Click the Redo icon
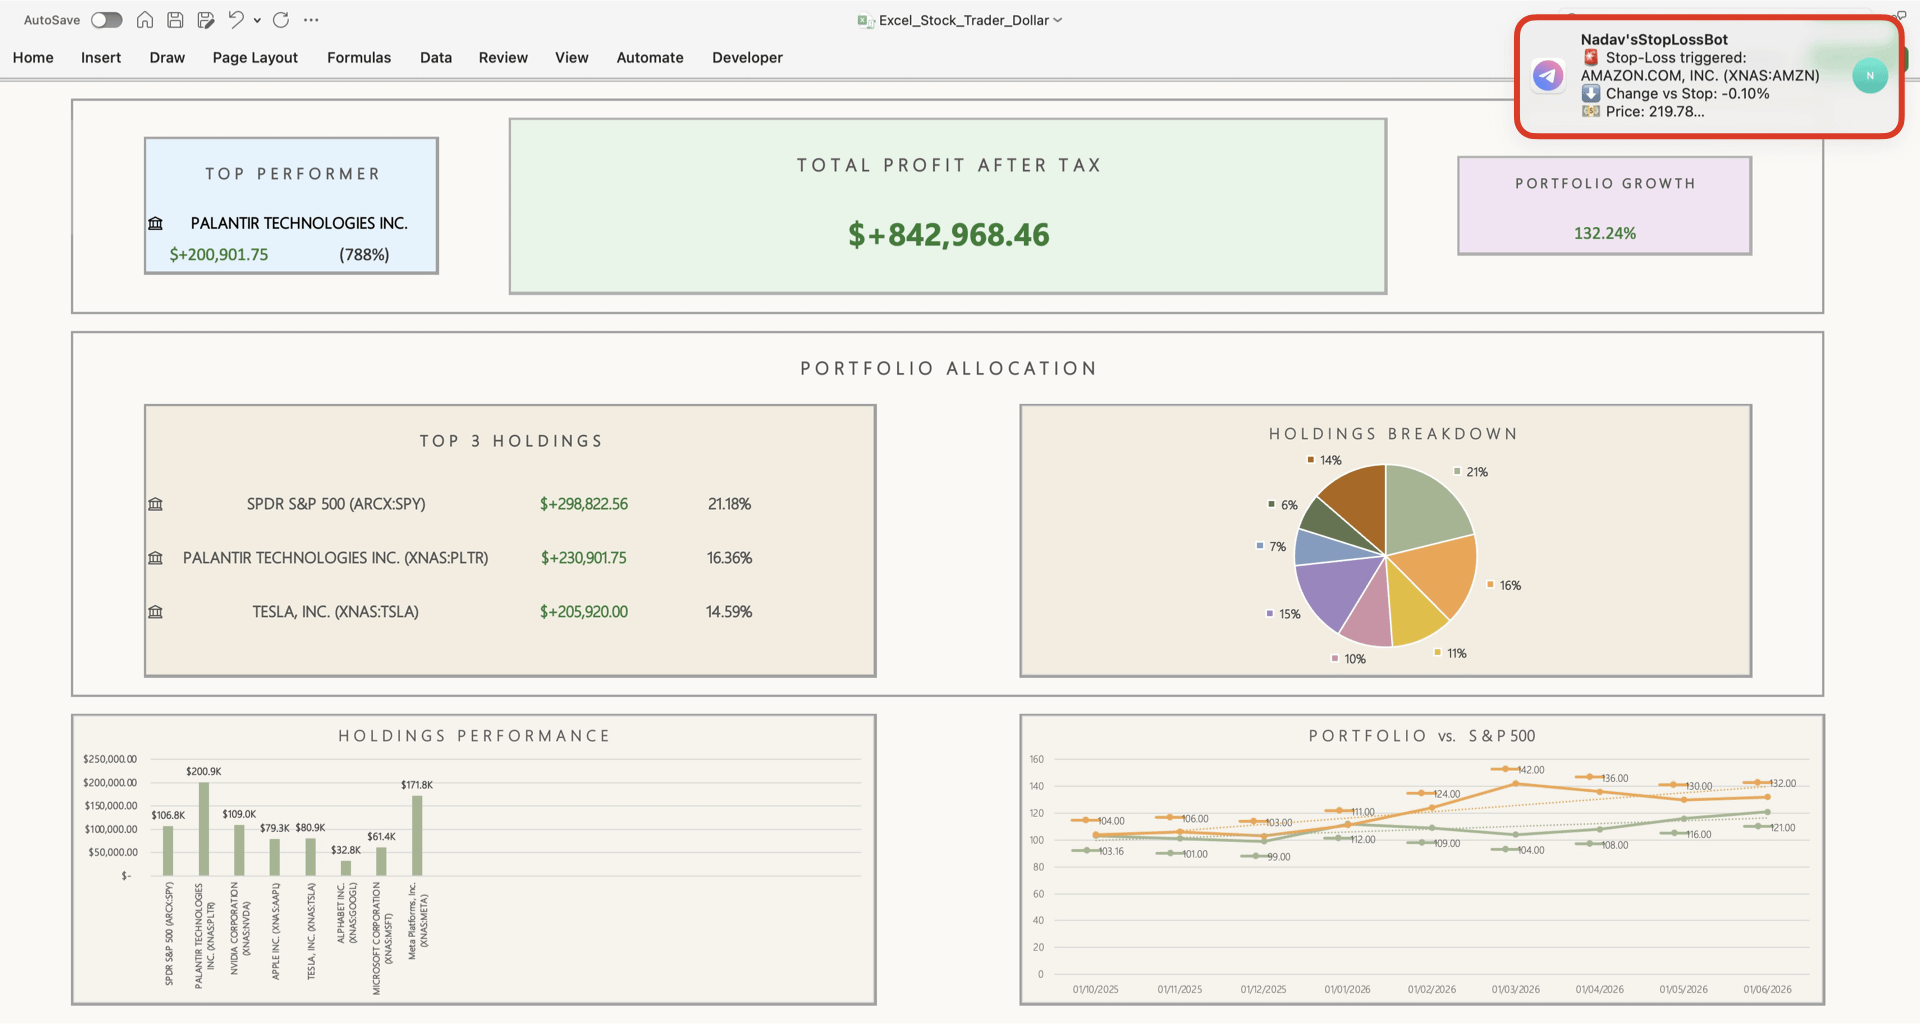Image resolution: width=1920 pixels, height=1024 pixels. 281,20
